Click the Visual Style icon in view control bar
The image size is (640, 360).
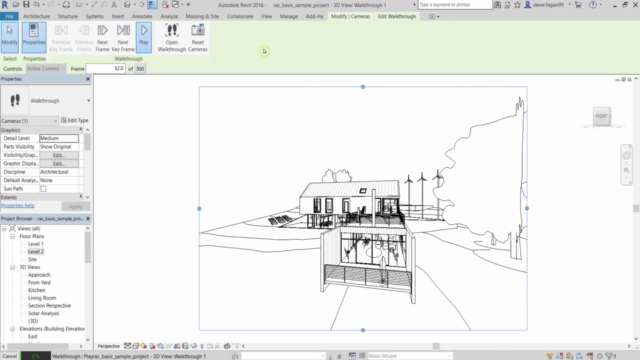tap(136, 346)
